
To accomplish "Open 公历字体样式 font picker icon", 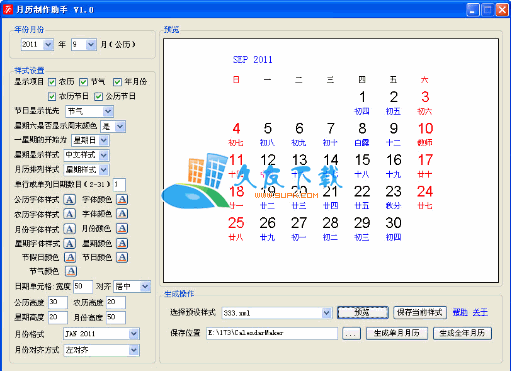I will tap(69, 200).
